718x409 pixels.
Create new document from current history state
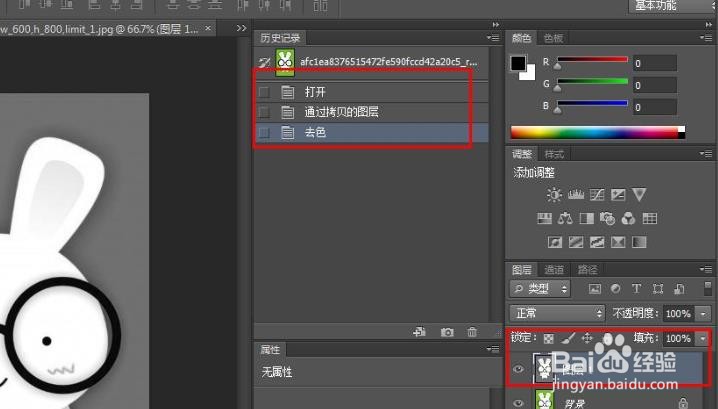pyautogui.click(x=419, y=332)
